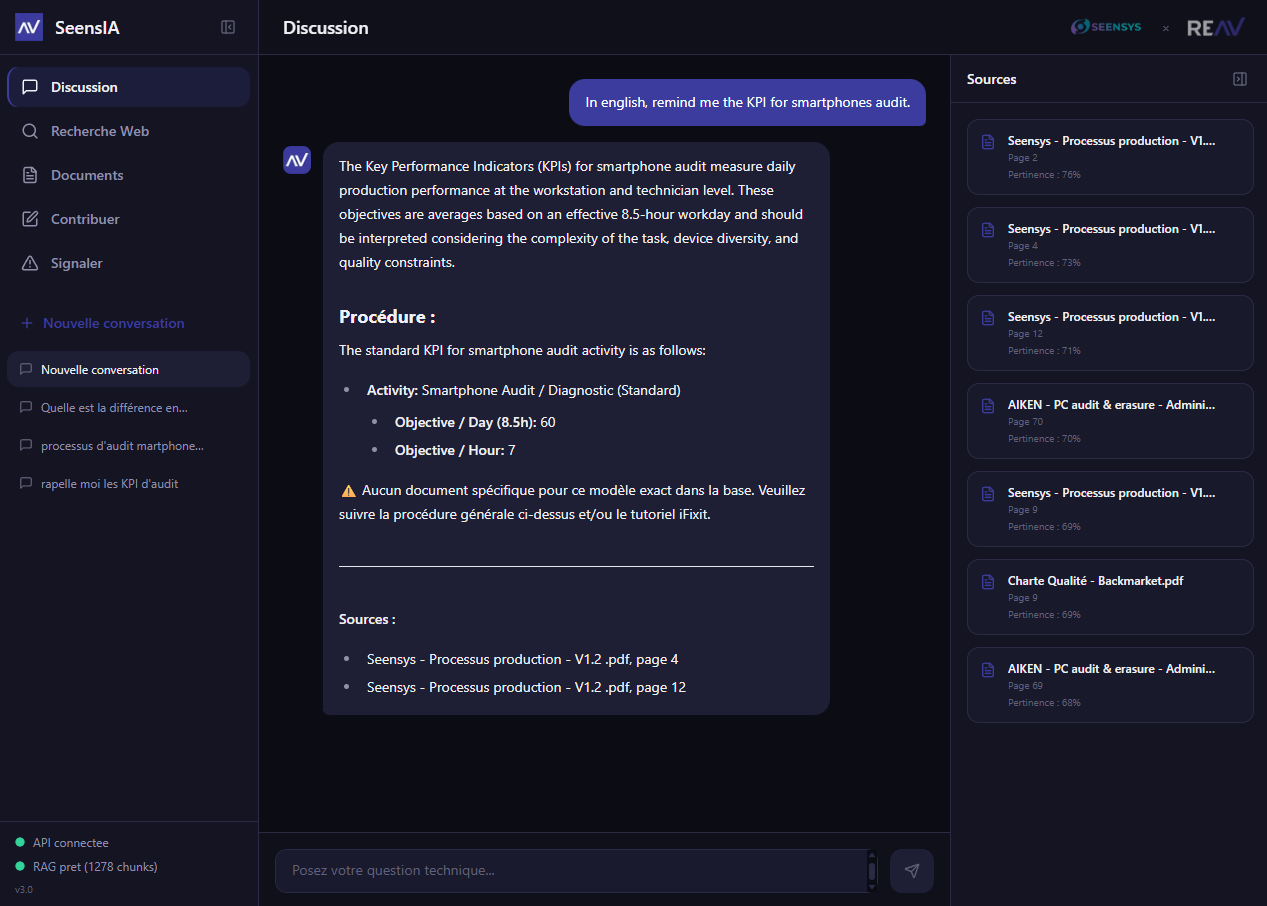
Task: Click the file icon on the Charte Qualité source
Action: (986, 580)
